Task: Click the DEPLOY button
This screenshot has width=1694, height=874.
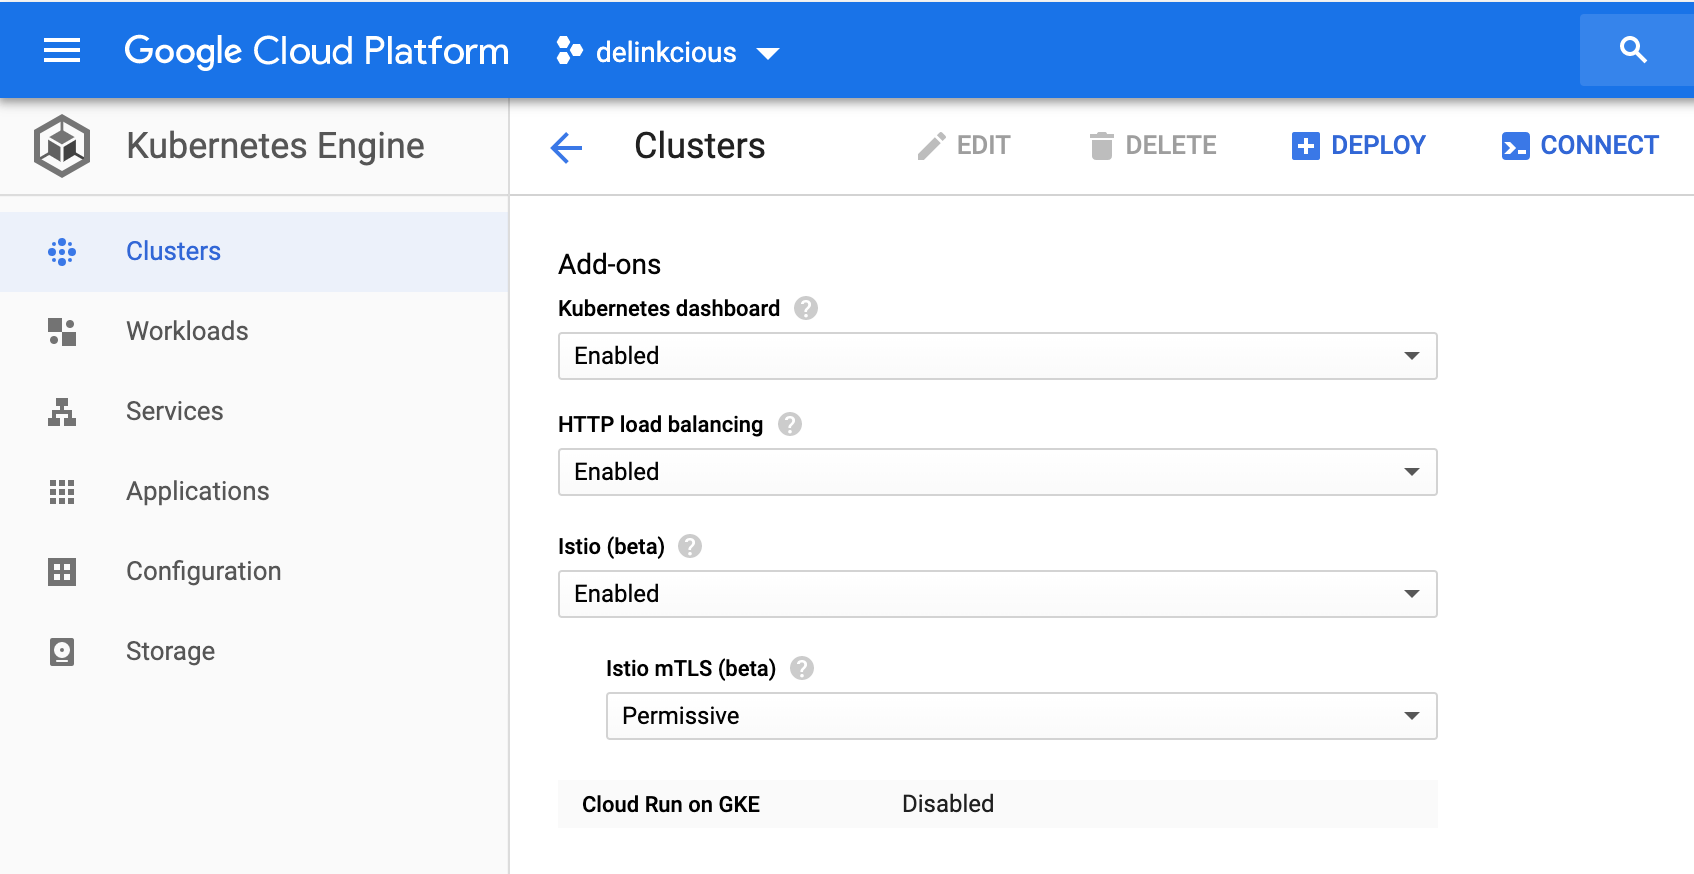Action: click(1359, 146)
